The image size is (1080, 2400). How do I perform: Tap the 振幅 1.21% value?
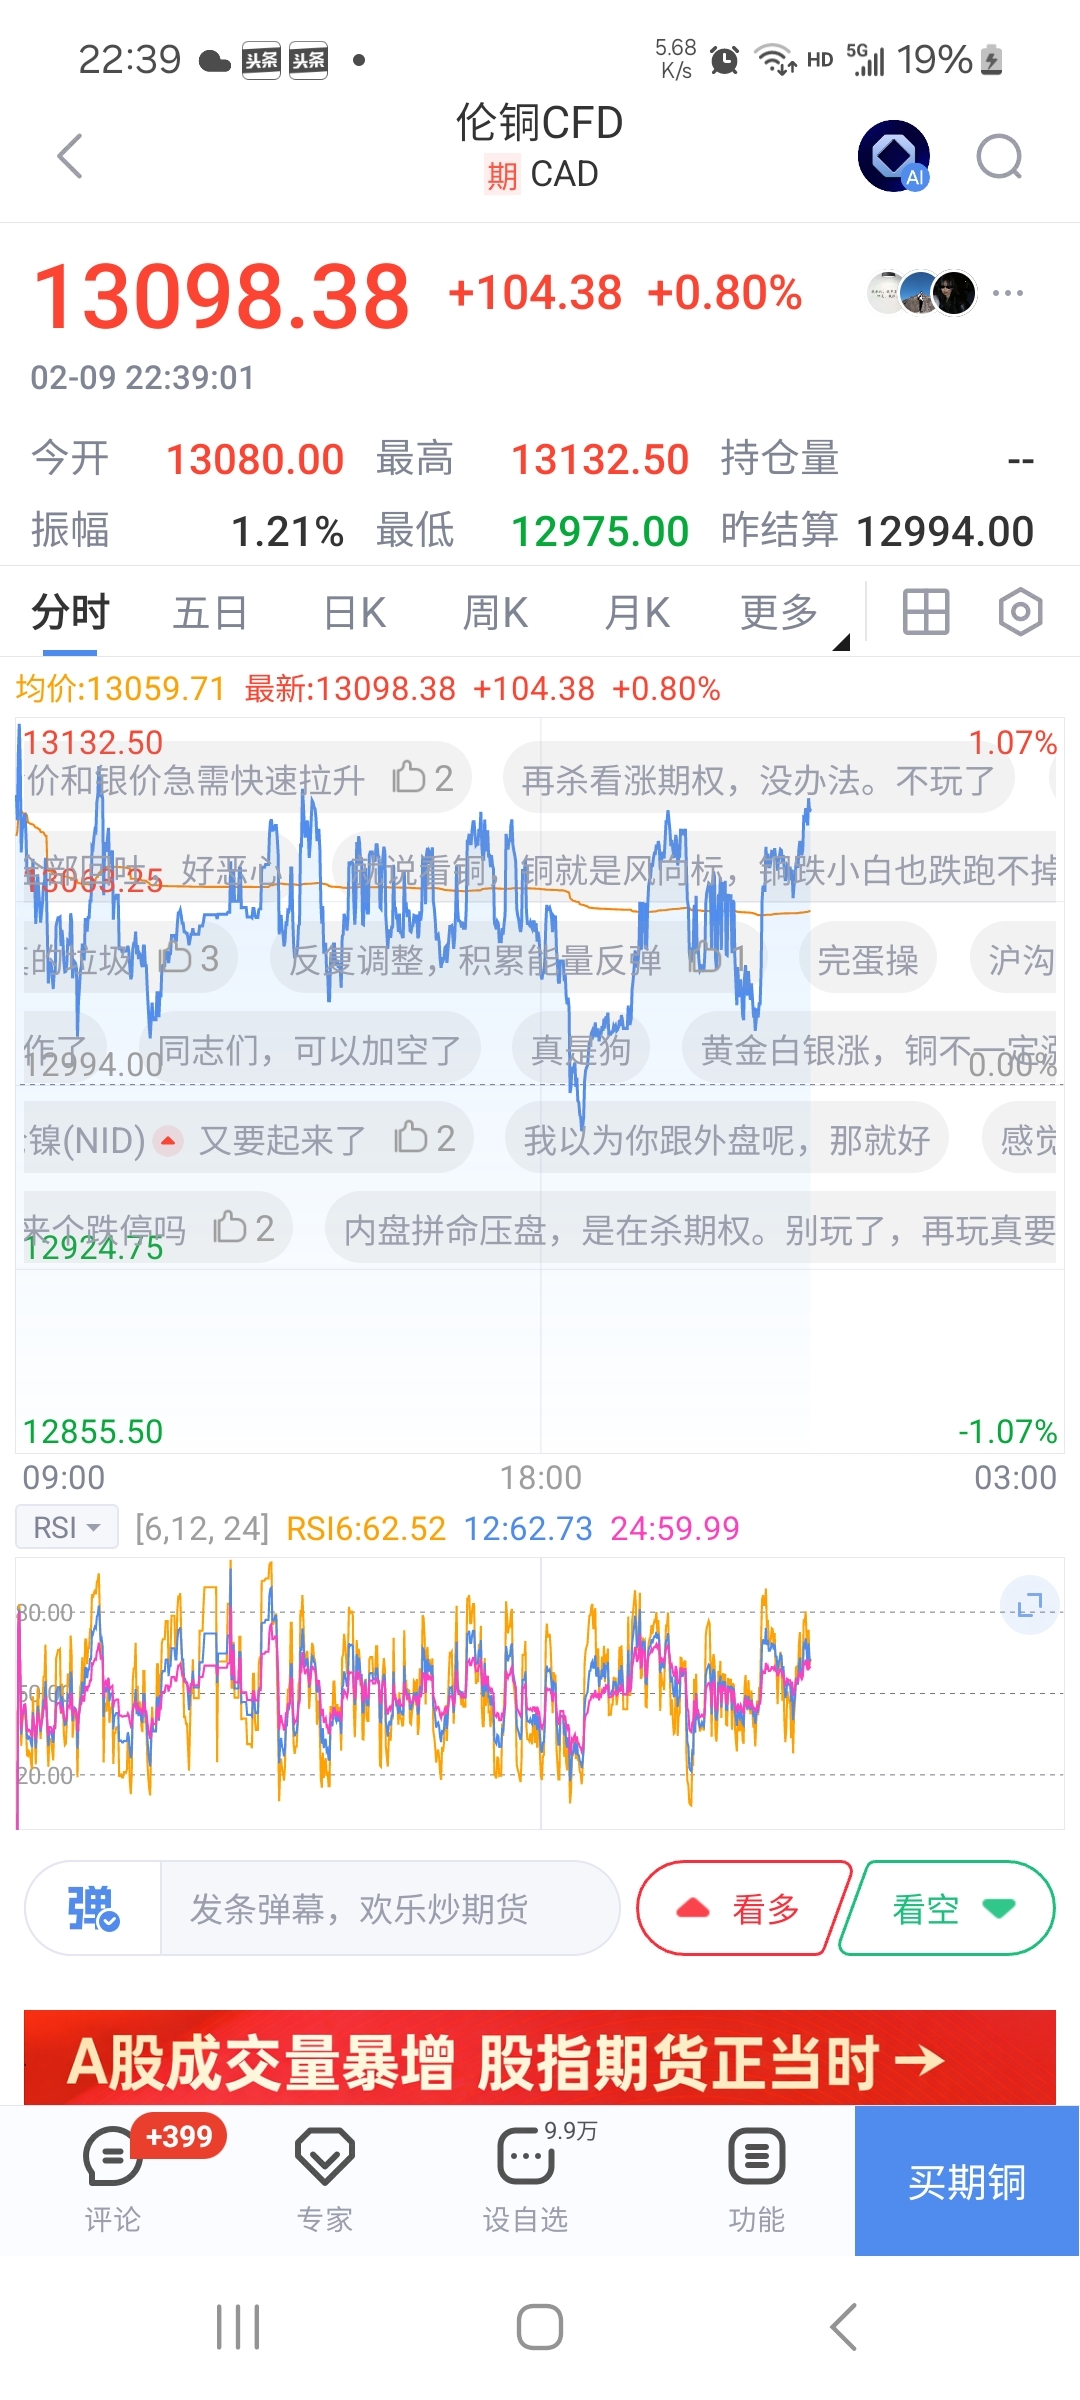tap(288, 531)
